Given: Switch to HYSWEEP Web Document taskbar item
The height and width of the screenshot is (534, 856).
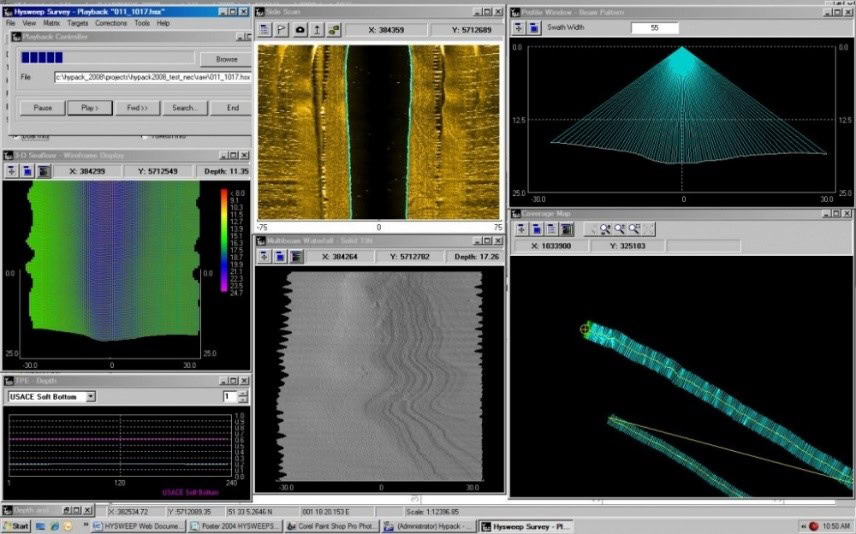Looking at the screenshot, I should click(x=139, y=526).
